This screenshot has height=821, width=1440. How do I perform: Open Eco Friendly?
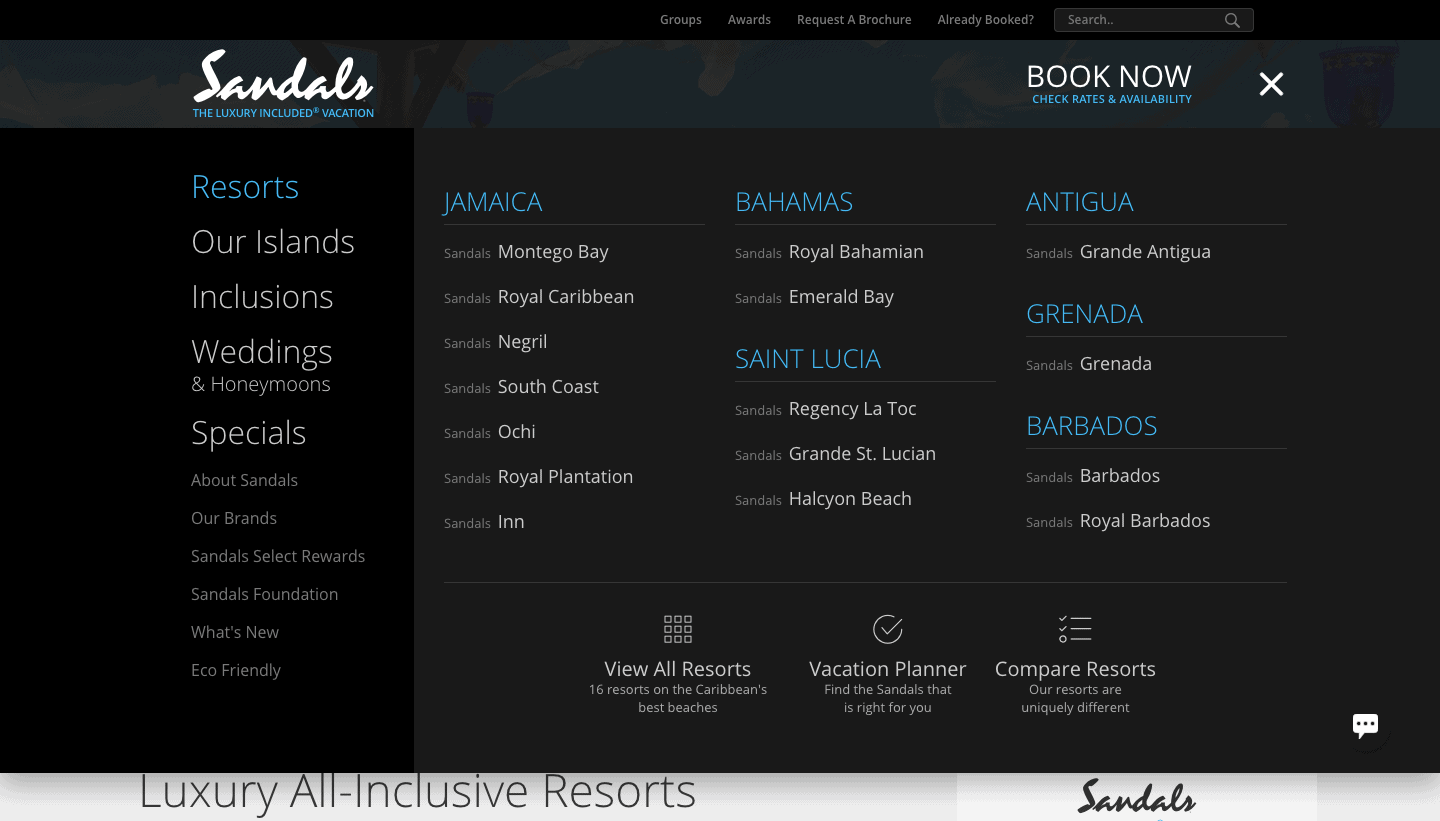[x=236, y=670]
